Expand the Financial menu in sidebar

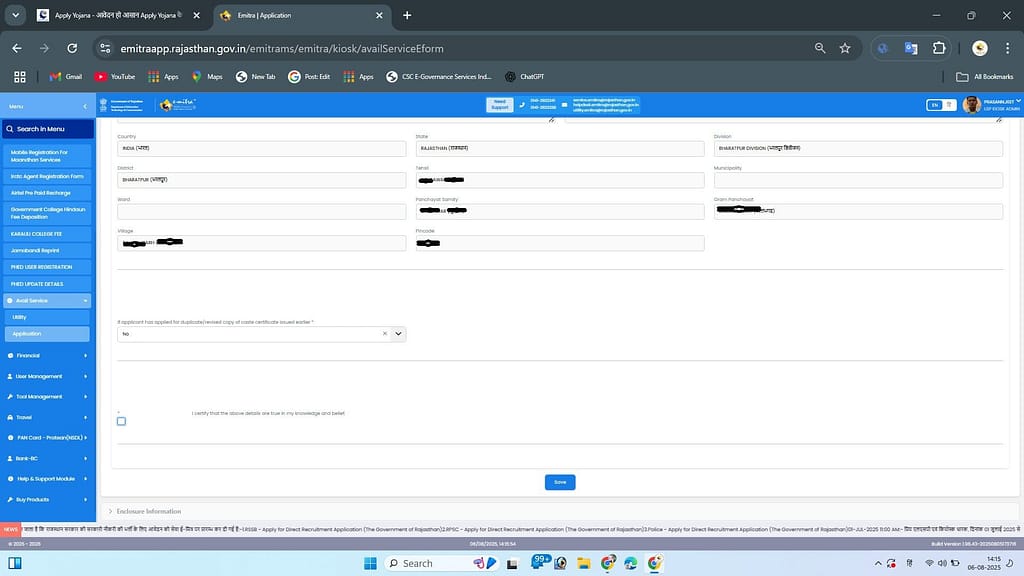pyautogui.click(x=48, y=355)
